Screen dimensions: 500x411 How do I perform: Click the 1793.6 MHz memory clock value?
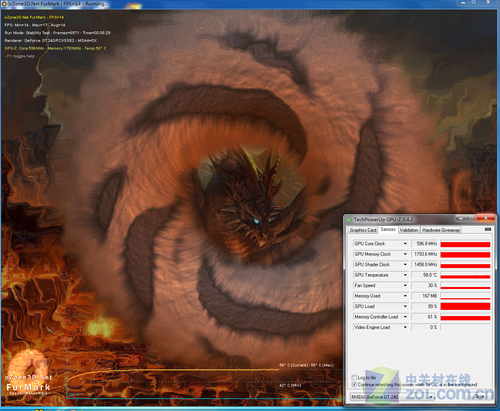[425, 254]
